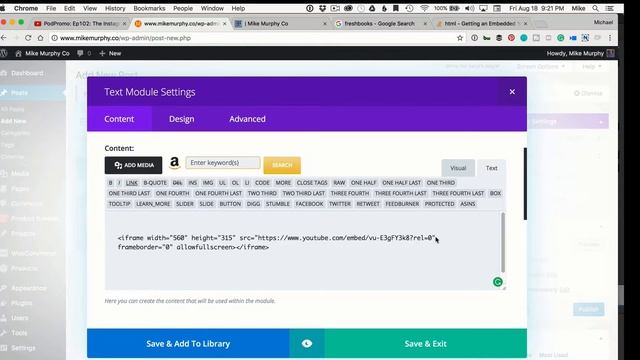Focus the Amazon keyword input field
640x360 pixels.
(223, 162)
